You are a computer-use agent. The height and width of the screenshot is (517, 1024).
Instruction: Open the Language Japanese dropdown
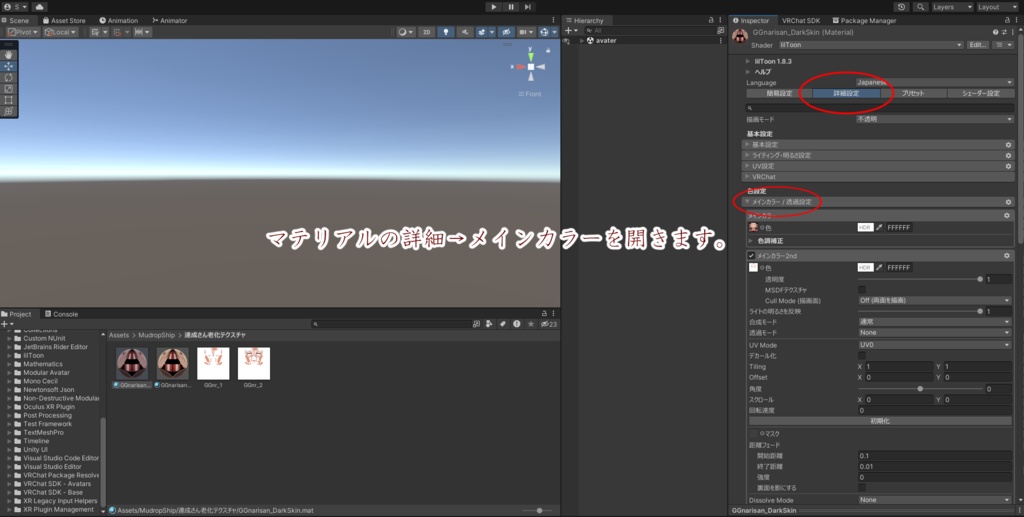tap(935, 83)
